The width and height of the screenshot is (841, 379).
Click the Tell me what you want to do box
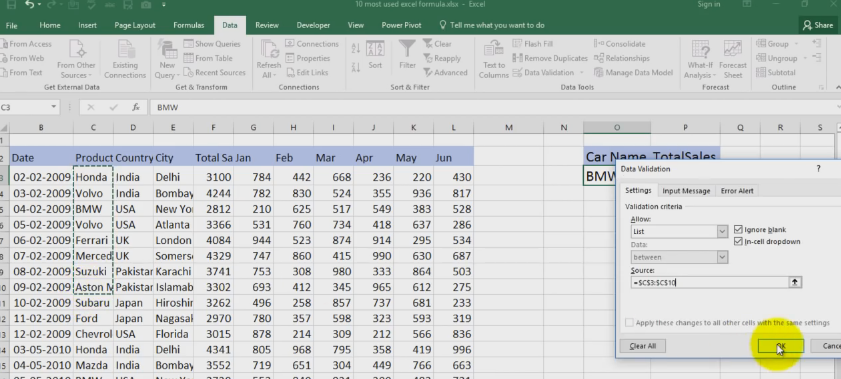tap(492, 25)
